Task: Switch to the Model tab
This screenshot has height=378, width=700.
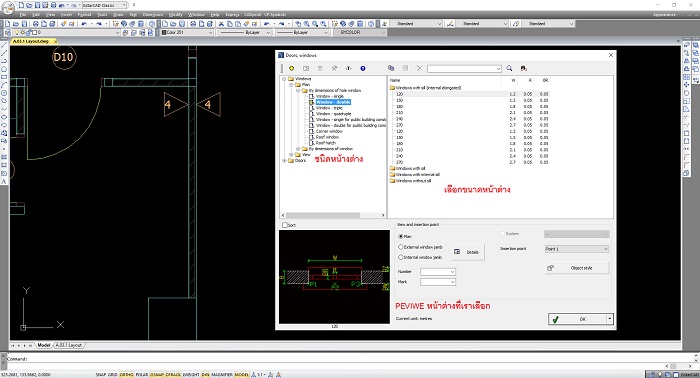Action: tap(44, 345)
